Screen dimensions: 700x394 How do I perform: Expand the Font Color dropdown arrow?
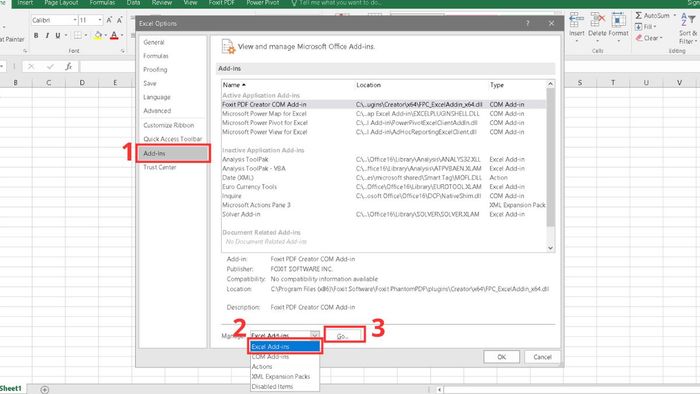[x=122, y=35]
